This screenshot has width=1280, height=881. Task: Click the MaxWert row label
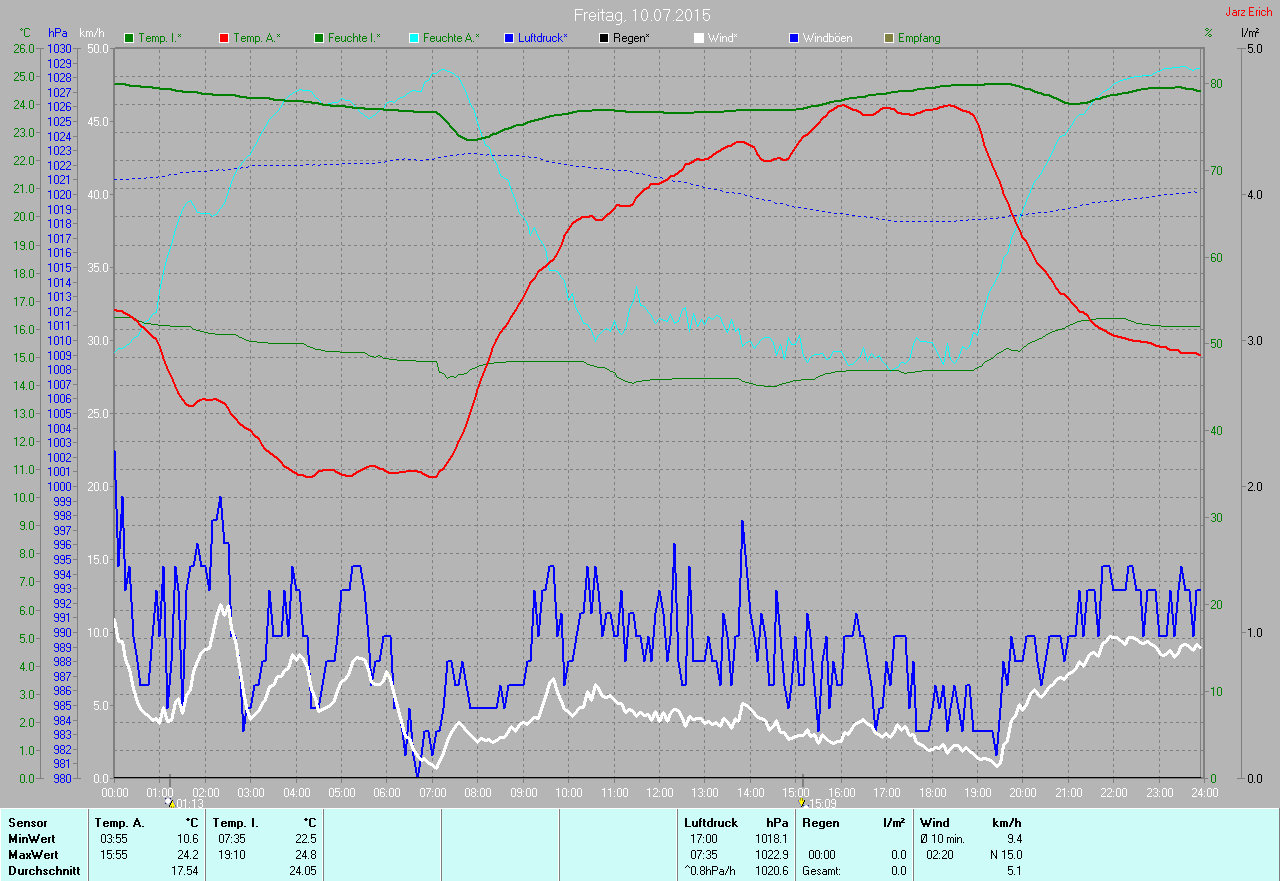tap(32, 855)
